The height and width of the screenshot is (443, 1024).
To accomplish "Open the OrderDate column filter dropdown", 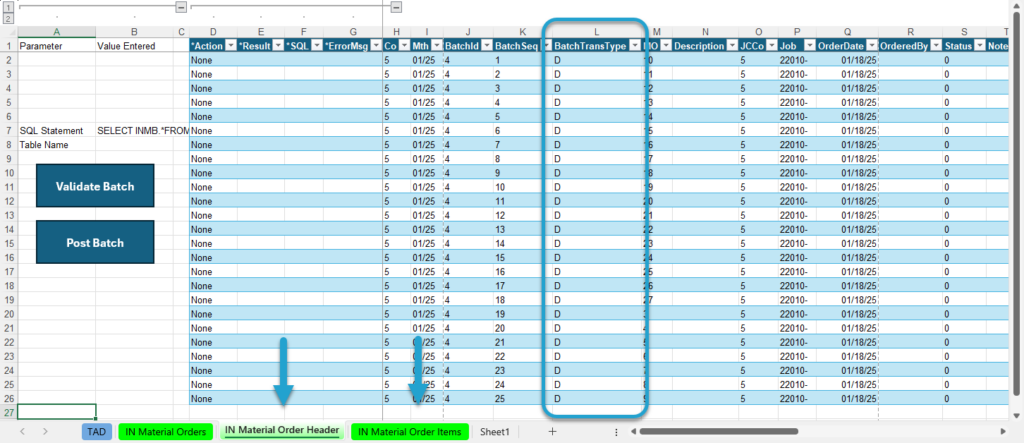I will click(871, 46).
